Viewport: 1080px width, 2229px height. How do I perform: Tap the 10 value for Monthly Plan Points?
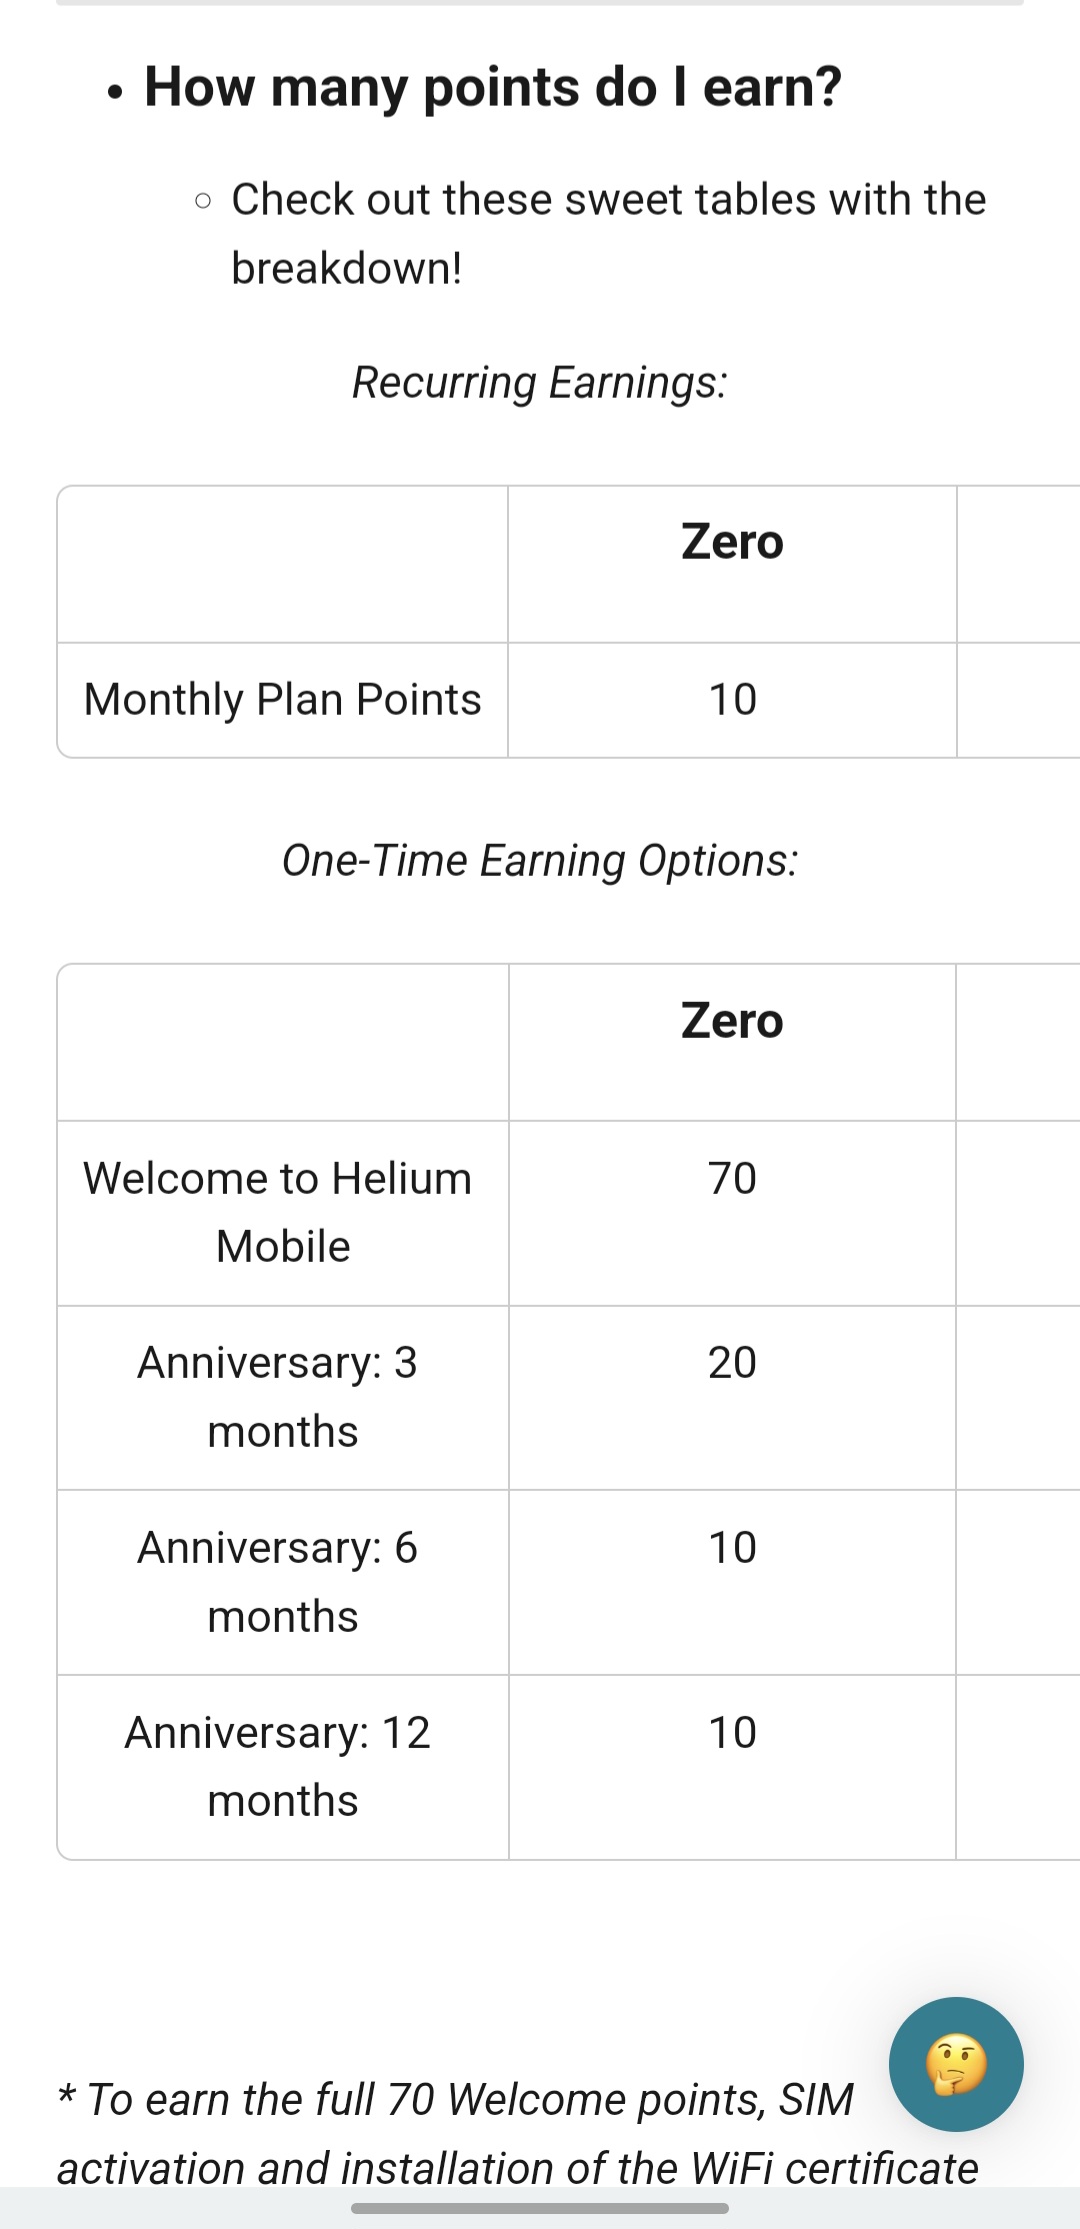click(x=732, y=700)
